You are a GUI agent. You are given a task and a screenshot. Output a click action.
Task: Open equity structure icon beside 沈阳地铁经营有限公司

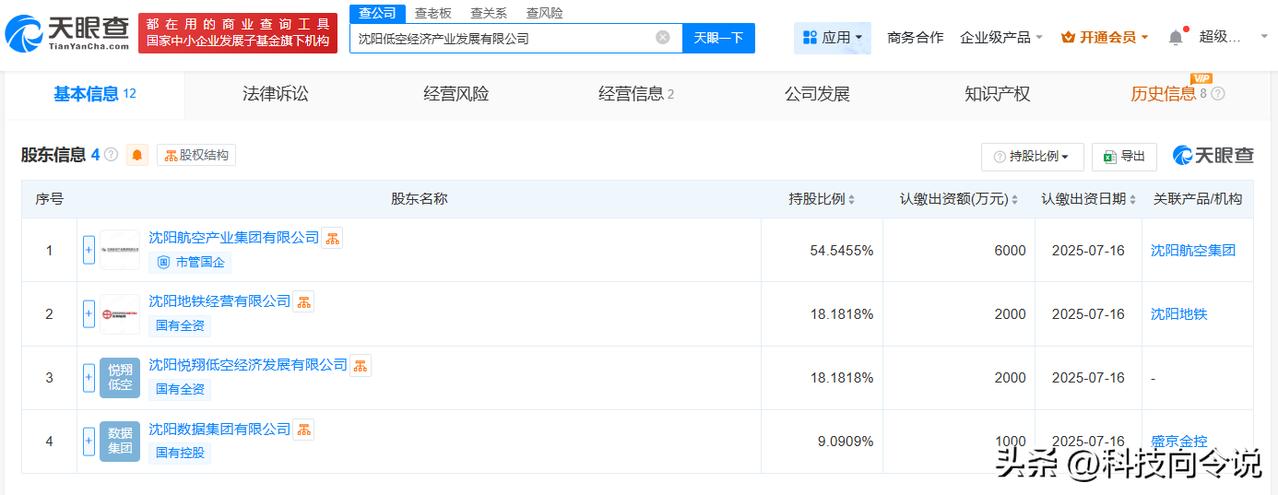point(304,302)
